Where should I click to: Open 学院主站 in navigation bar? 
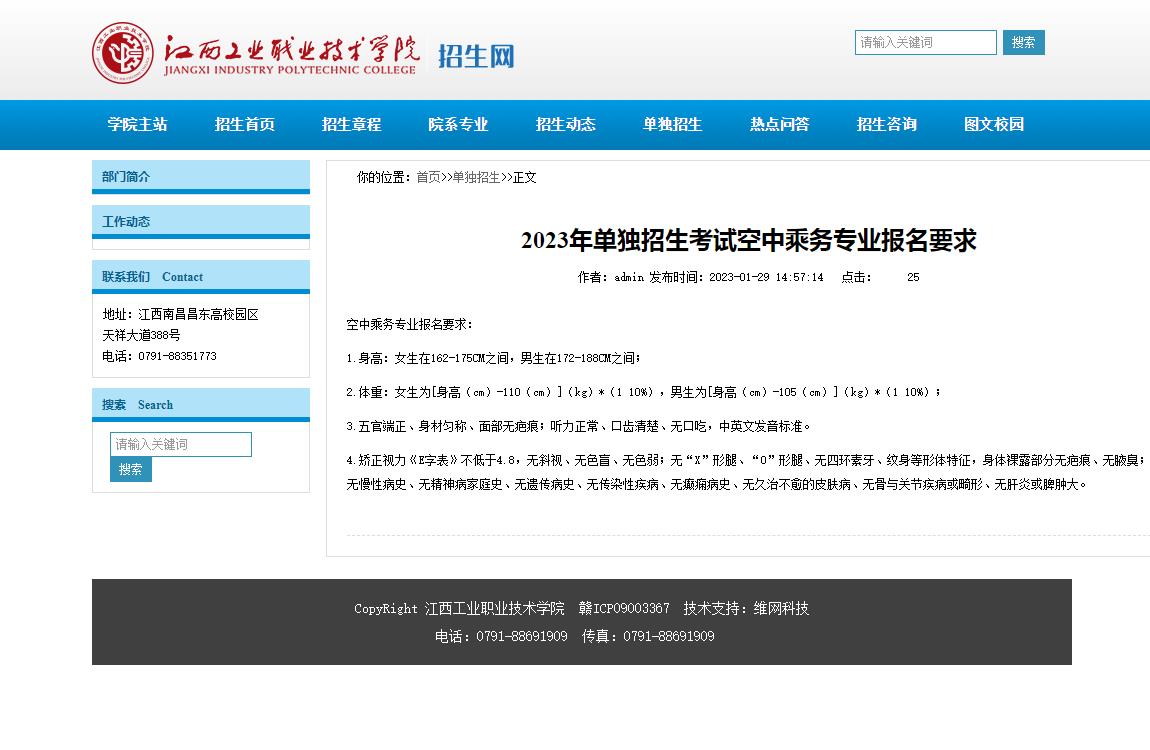(138, 125)
